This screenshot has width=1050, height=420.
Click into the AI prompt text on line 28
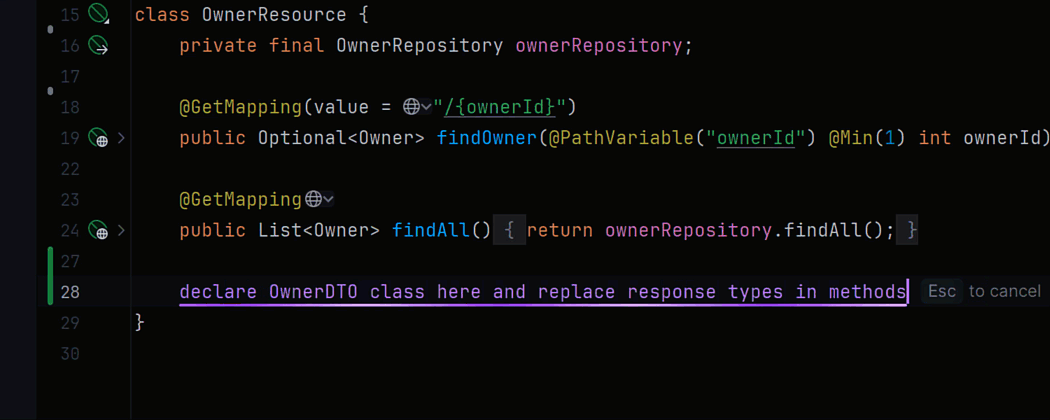tap(542, 292)
